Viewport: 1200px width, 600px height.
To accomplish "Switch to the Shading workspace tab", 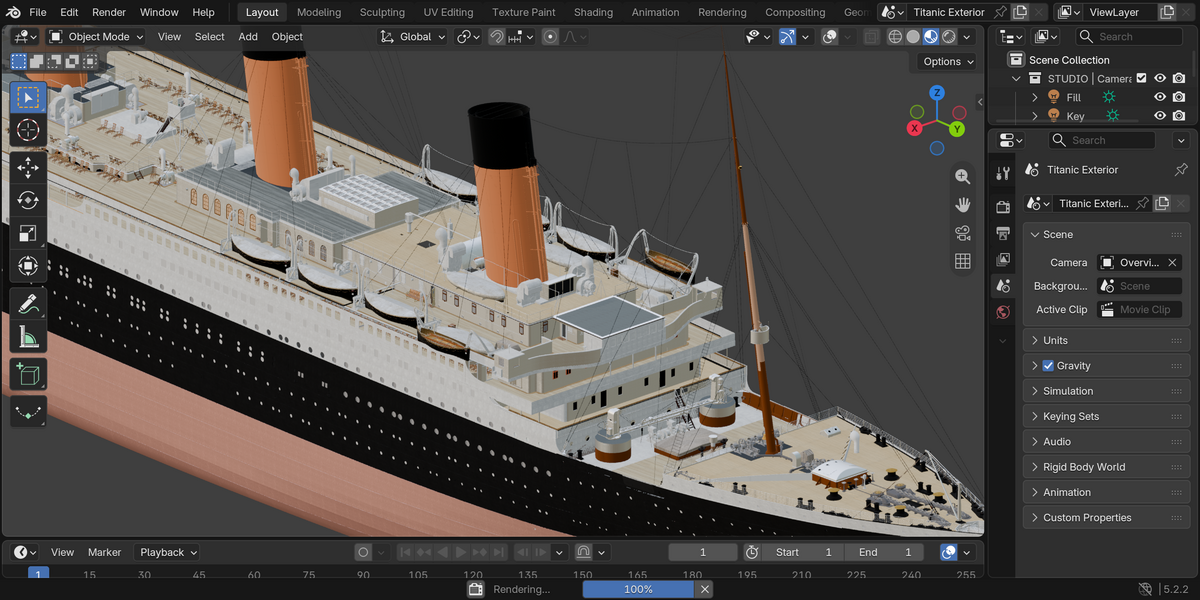I will (593, 12).
